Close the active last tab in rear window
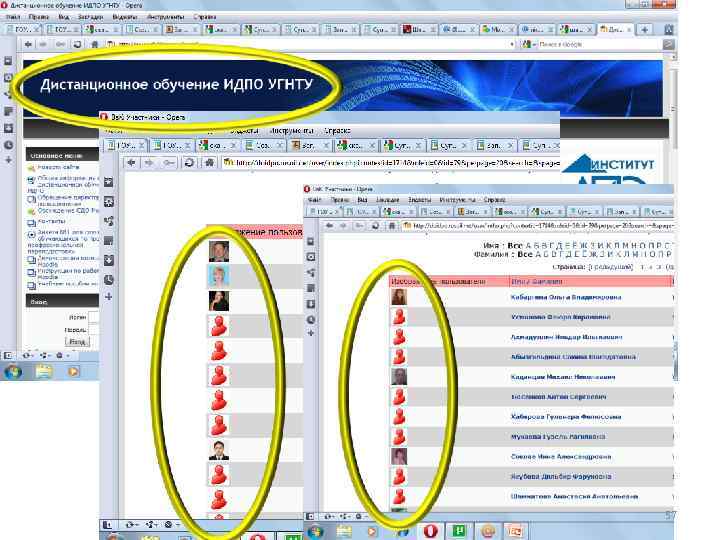The image size is (720, 540). [x=629, y=30]
